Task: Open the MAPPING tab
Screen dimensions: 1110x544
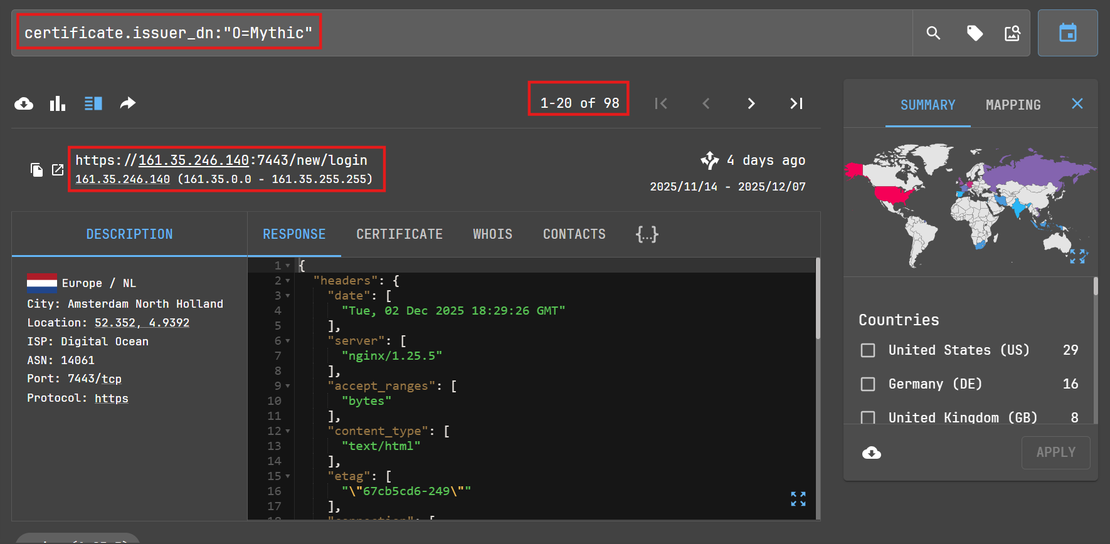Action: point(1013,104)
